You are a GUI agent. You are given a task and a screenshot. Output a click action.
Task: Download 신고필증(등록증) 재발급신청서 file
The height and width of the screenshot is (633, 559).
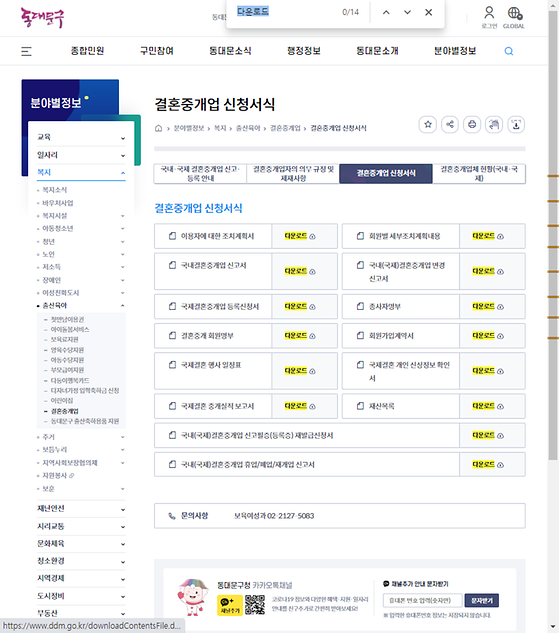[488, 435]
